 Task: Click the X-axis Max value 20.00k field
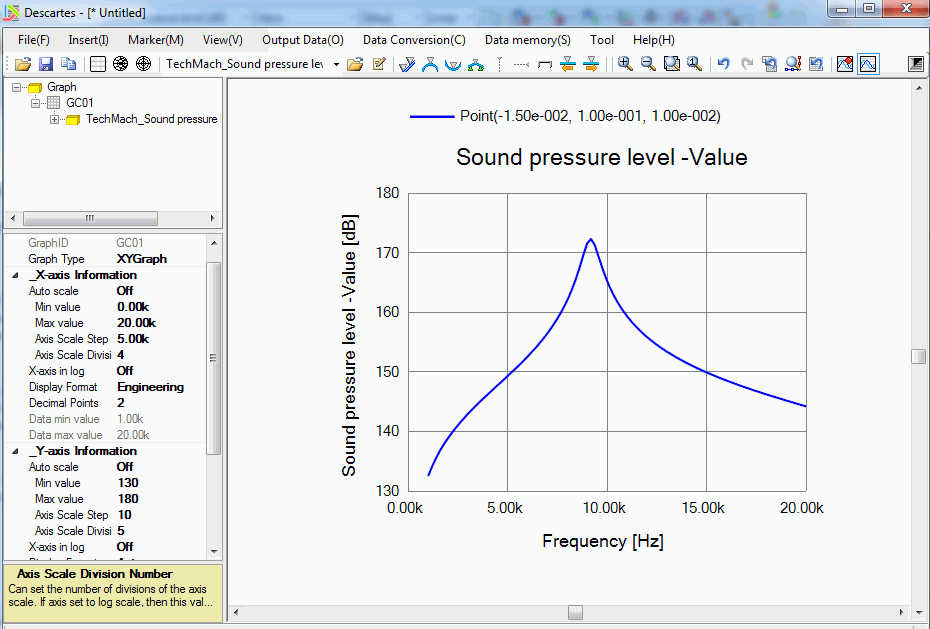136,323
